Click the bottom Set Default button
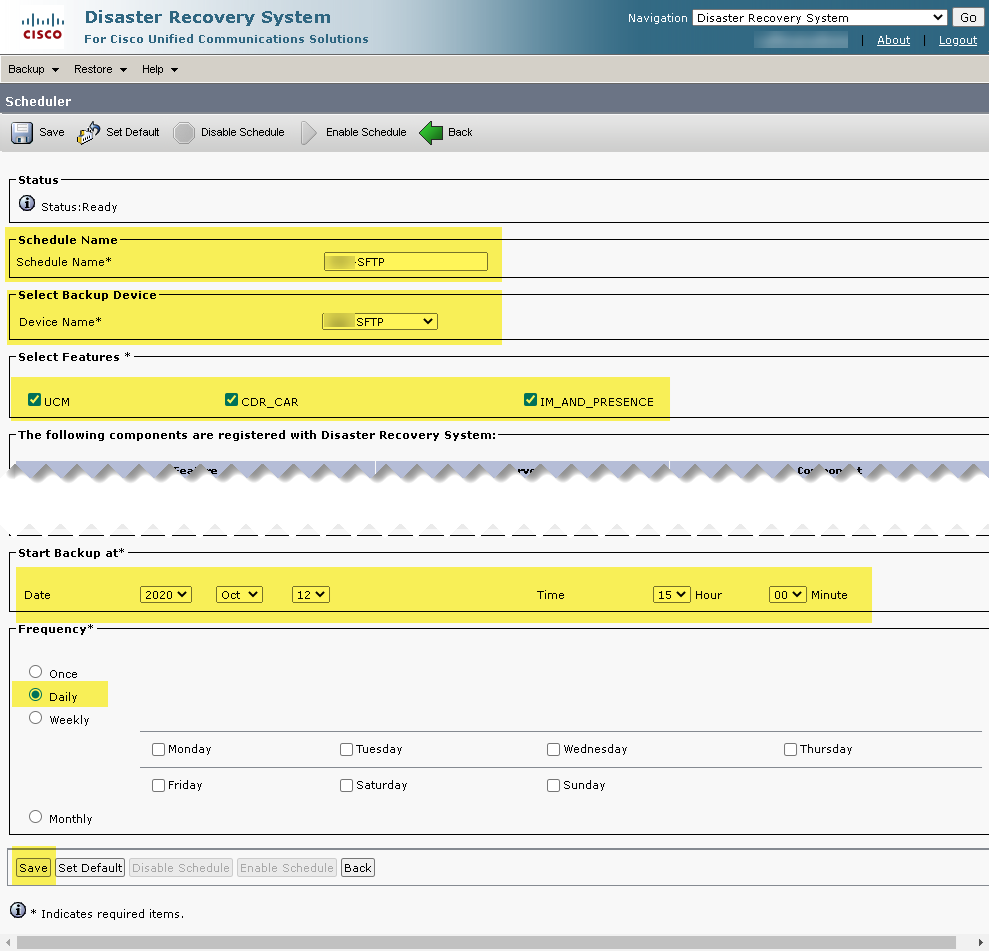Viewport: 989px width, 951px height. [x=90, y=868]
